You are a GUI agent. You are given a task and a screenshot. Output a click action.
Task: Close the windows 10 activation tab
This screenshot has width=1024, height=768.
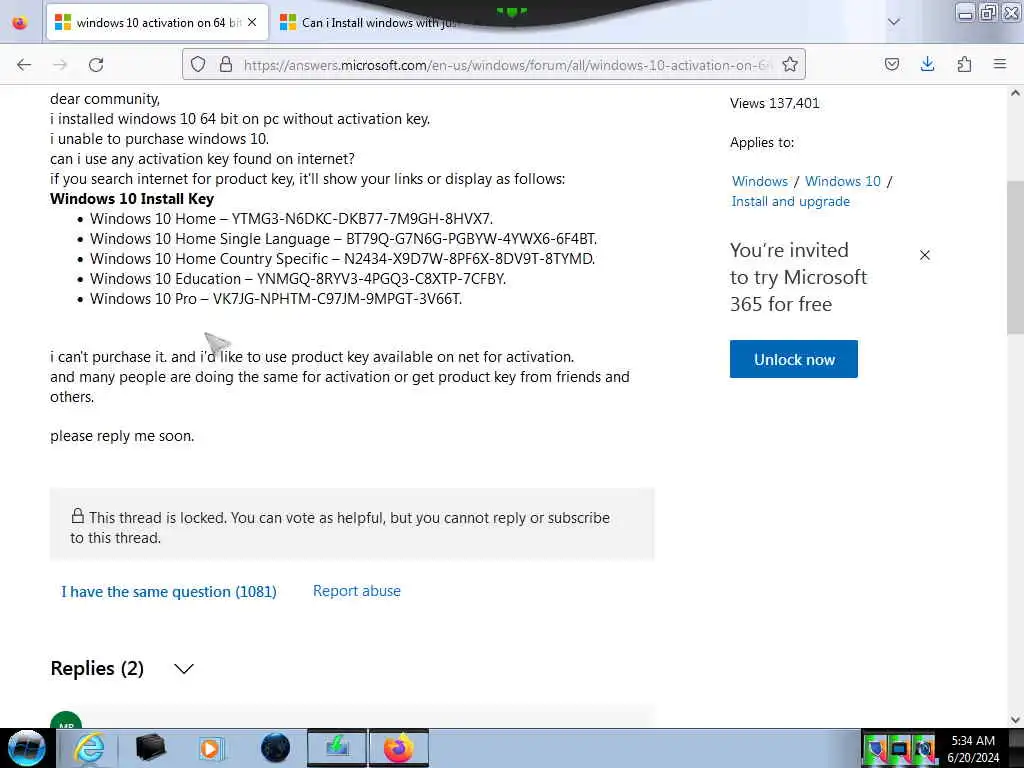tap(252, 22)
